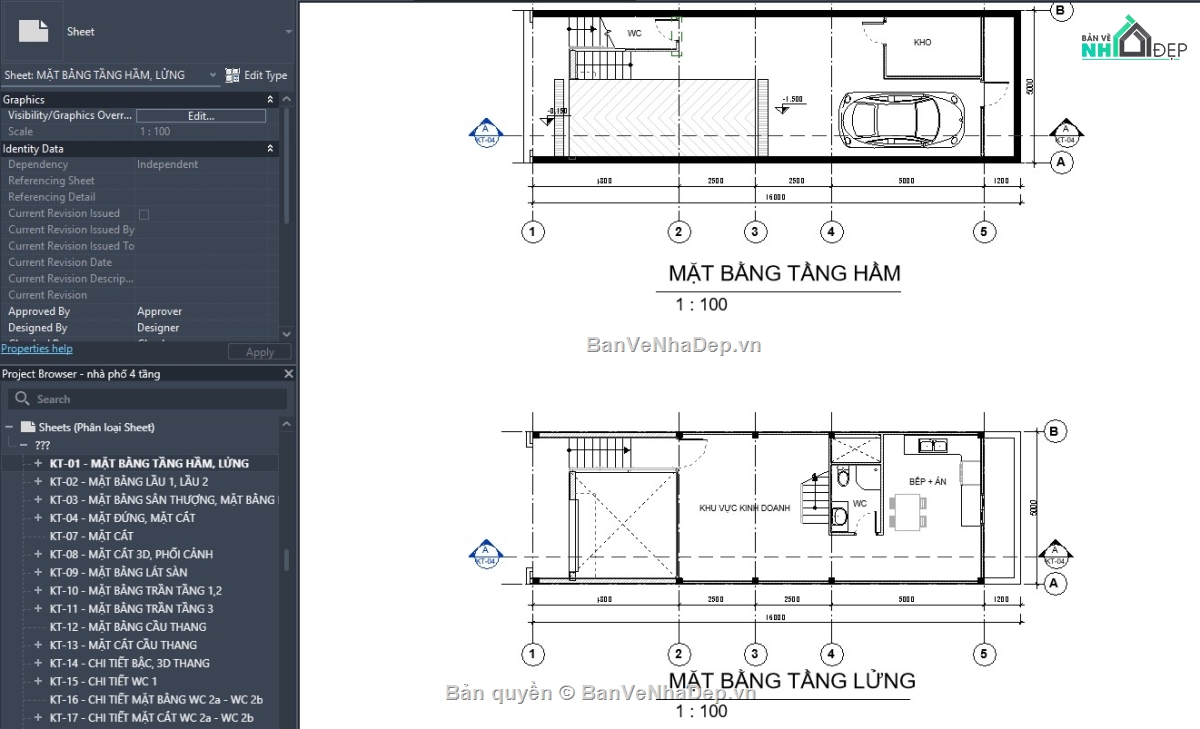The height and width of the screenshot is (729, 1200).
Task: Click the 'Approver' value of Approved By
Action: (x=159, y=312)
